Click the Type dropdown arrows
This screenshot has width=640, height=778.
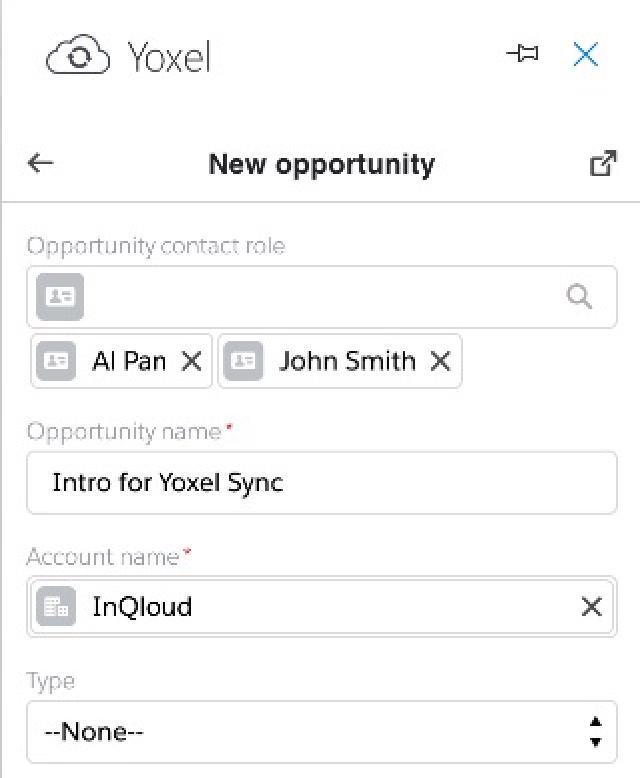[x=596, y=732]
